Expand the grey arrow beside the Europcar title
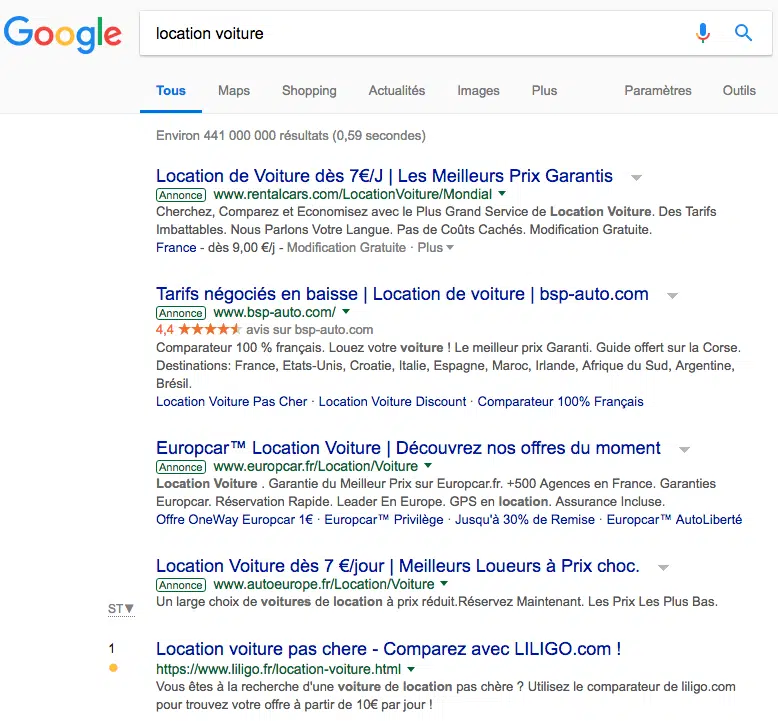This screenshot has height=721, width=778. point(684,450)
